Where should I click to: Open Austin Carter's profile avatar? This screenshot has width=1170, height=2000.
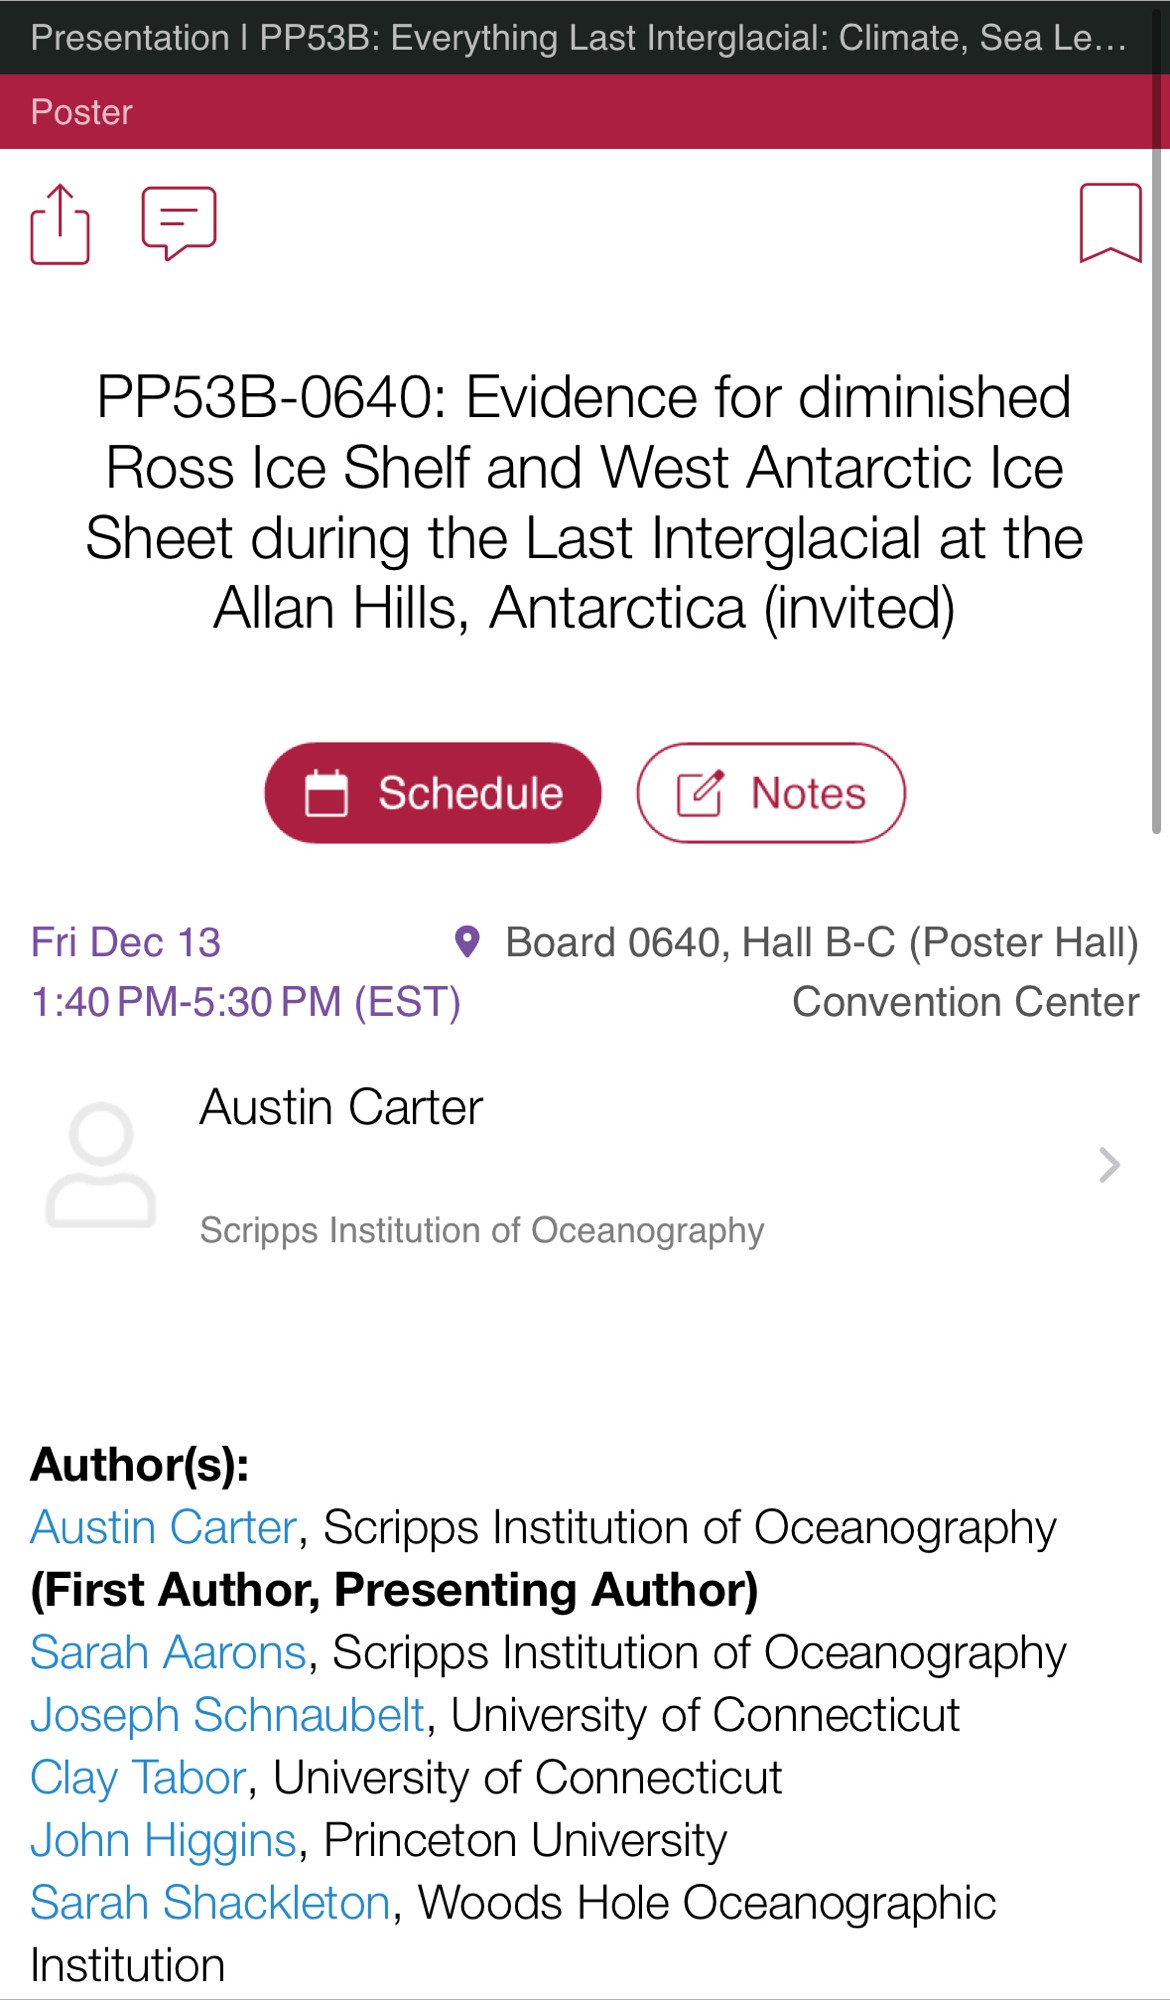(x=101, y=1166)
